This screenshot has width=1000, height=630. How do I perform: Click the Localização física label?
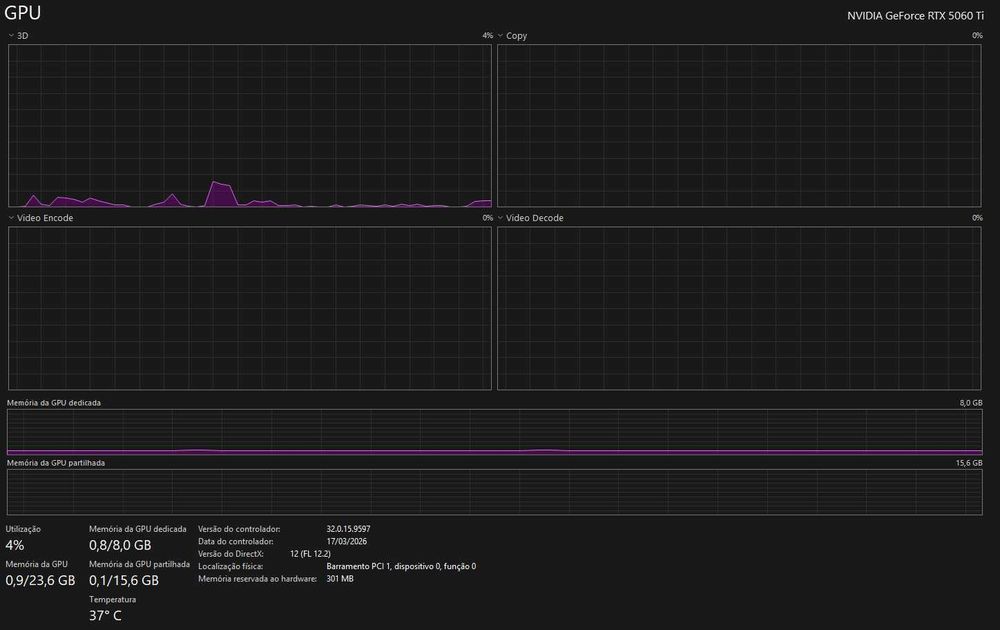(x=231, y=566)
